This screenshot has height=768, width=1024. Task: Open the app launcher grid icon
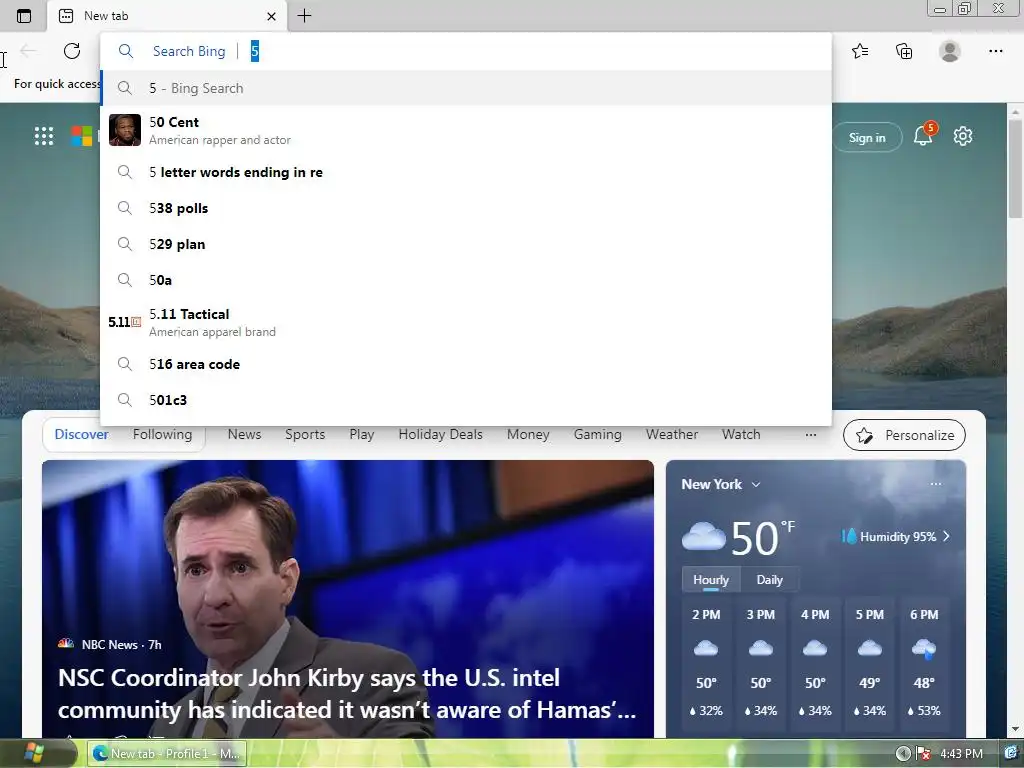pyautogui.click(x=44, y=136)
